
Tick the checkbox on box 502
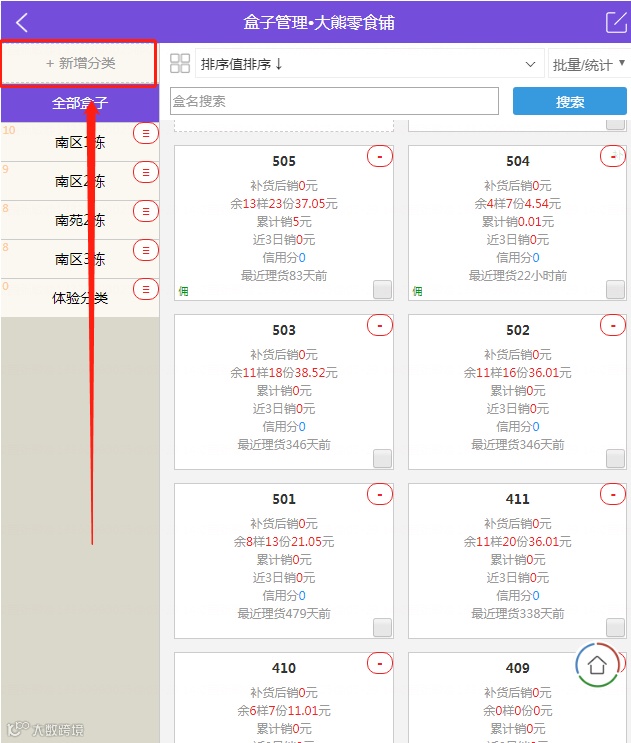(615, 459)
